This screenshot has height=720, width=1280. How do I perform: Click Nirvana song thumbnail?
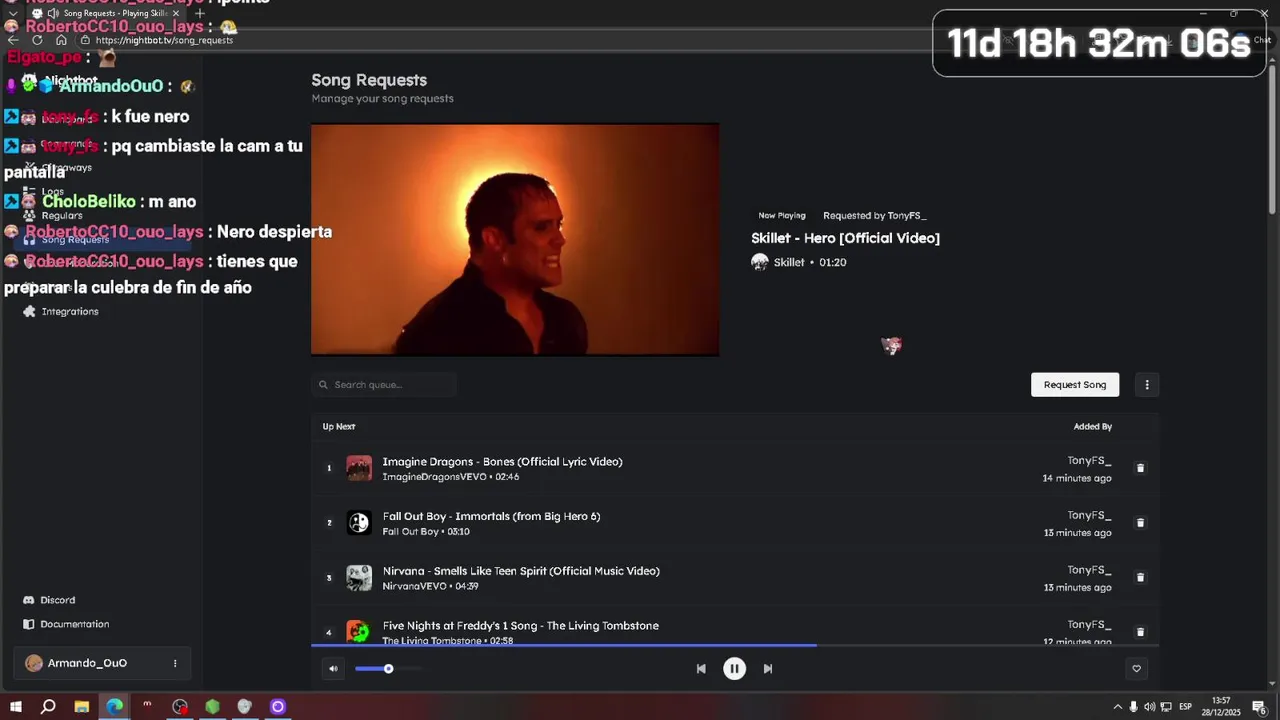coord(359,578)
